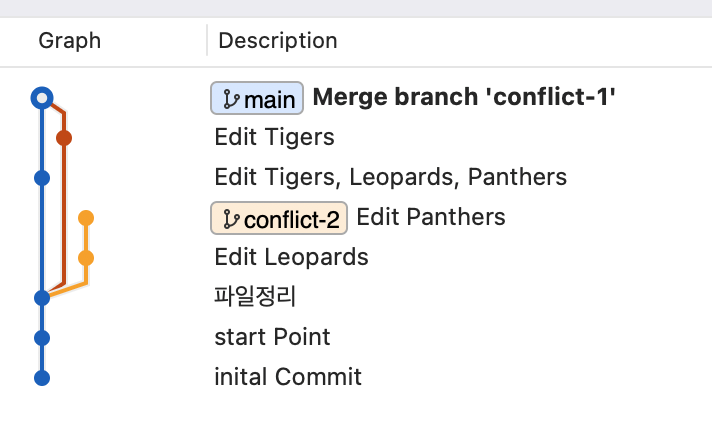Click the blue Edit Tigers, Leopards, Panthers node

click(x=42, y=178)
